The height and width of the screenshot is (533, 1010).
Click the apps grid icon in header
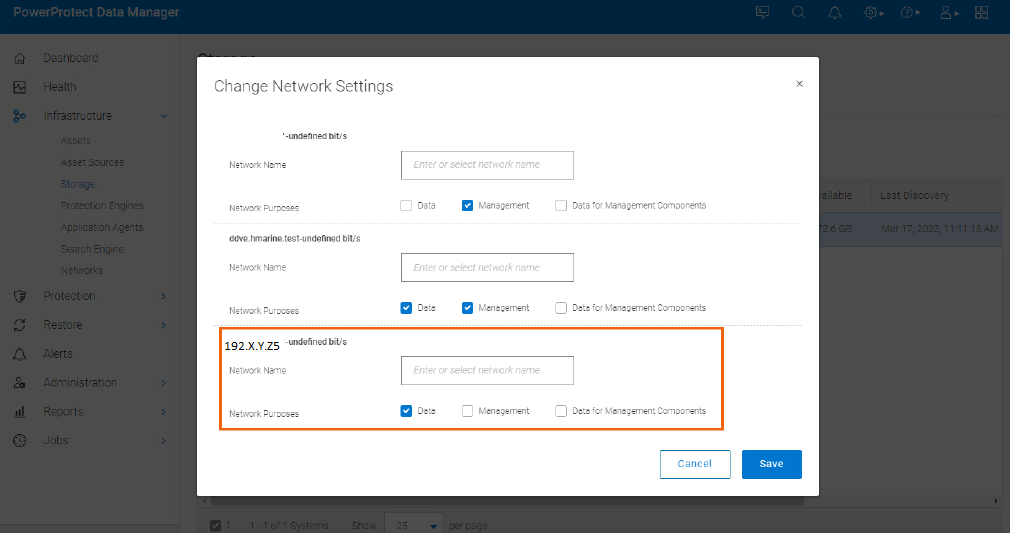(x=982, y=13)
